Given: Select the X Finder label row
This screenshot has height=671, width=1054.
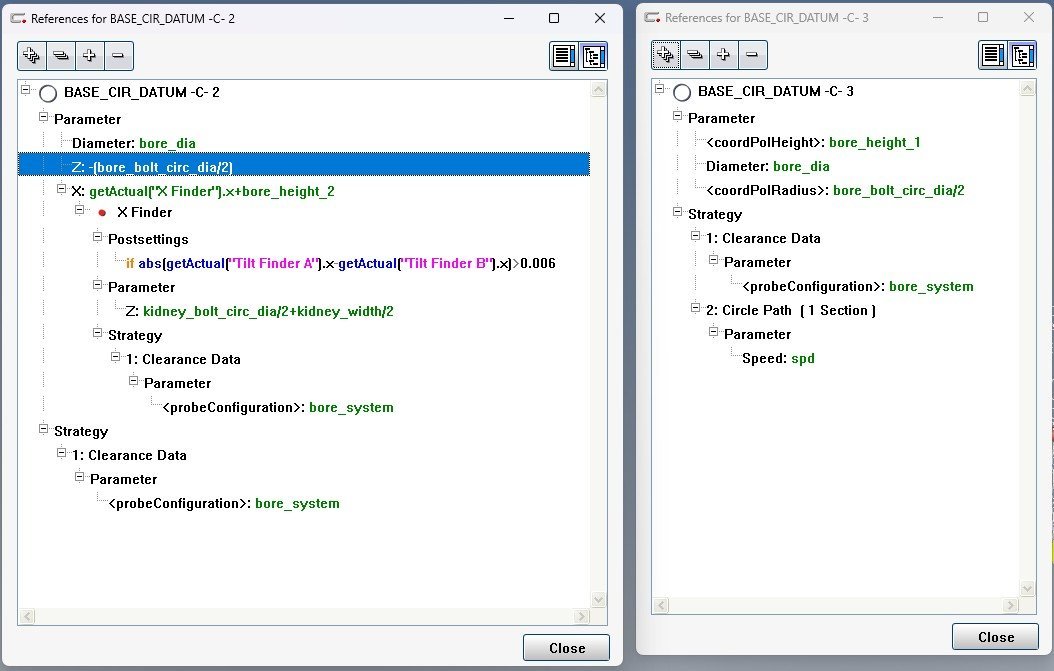Looking at the screenshot, I should point(145,212).
